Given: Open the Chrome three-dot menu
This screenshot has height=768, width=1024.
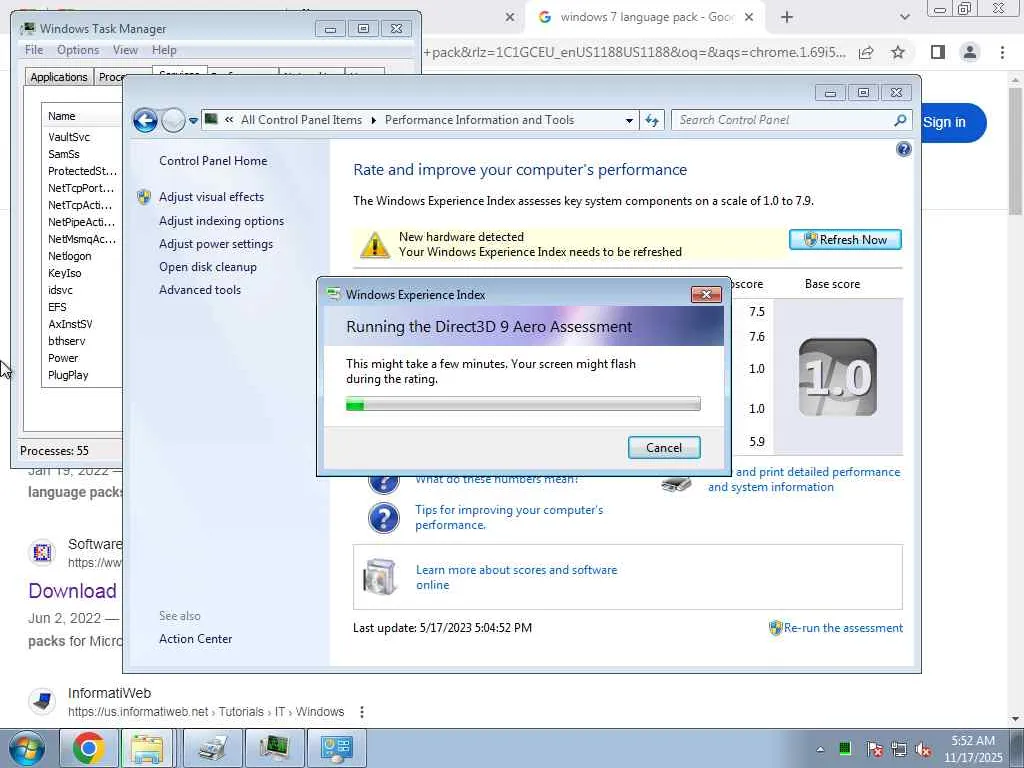Looking at the screenshot, I should (x=1002, y=52).
